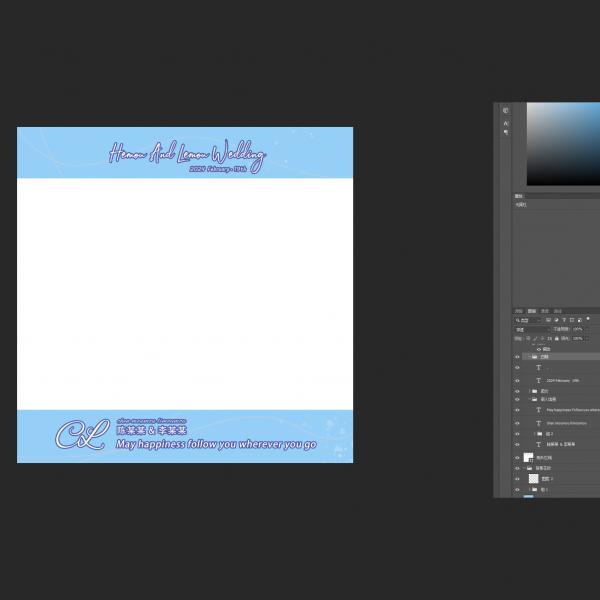Click the shape layer filter icon
The height and width of the screenshot is (600, 600).
coord(572,320)
